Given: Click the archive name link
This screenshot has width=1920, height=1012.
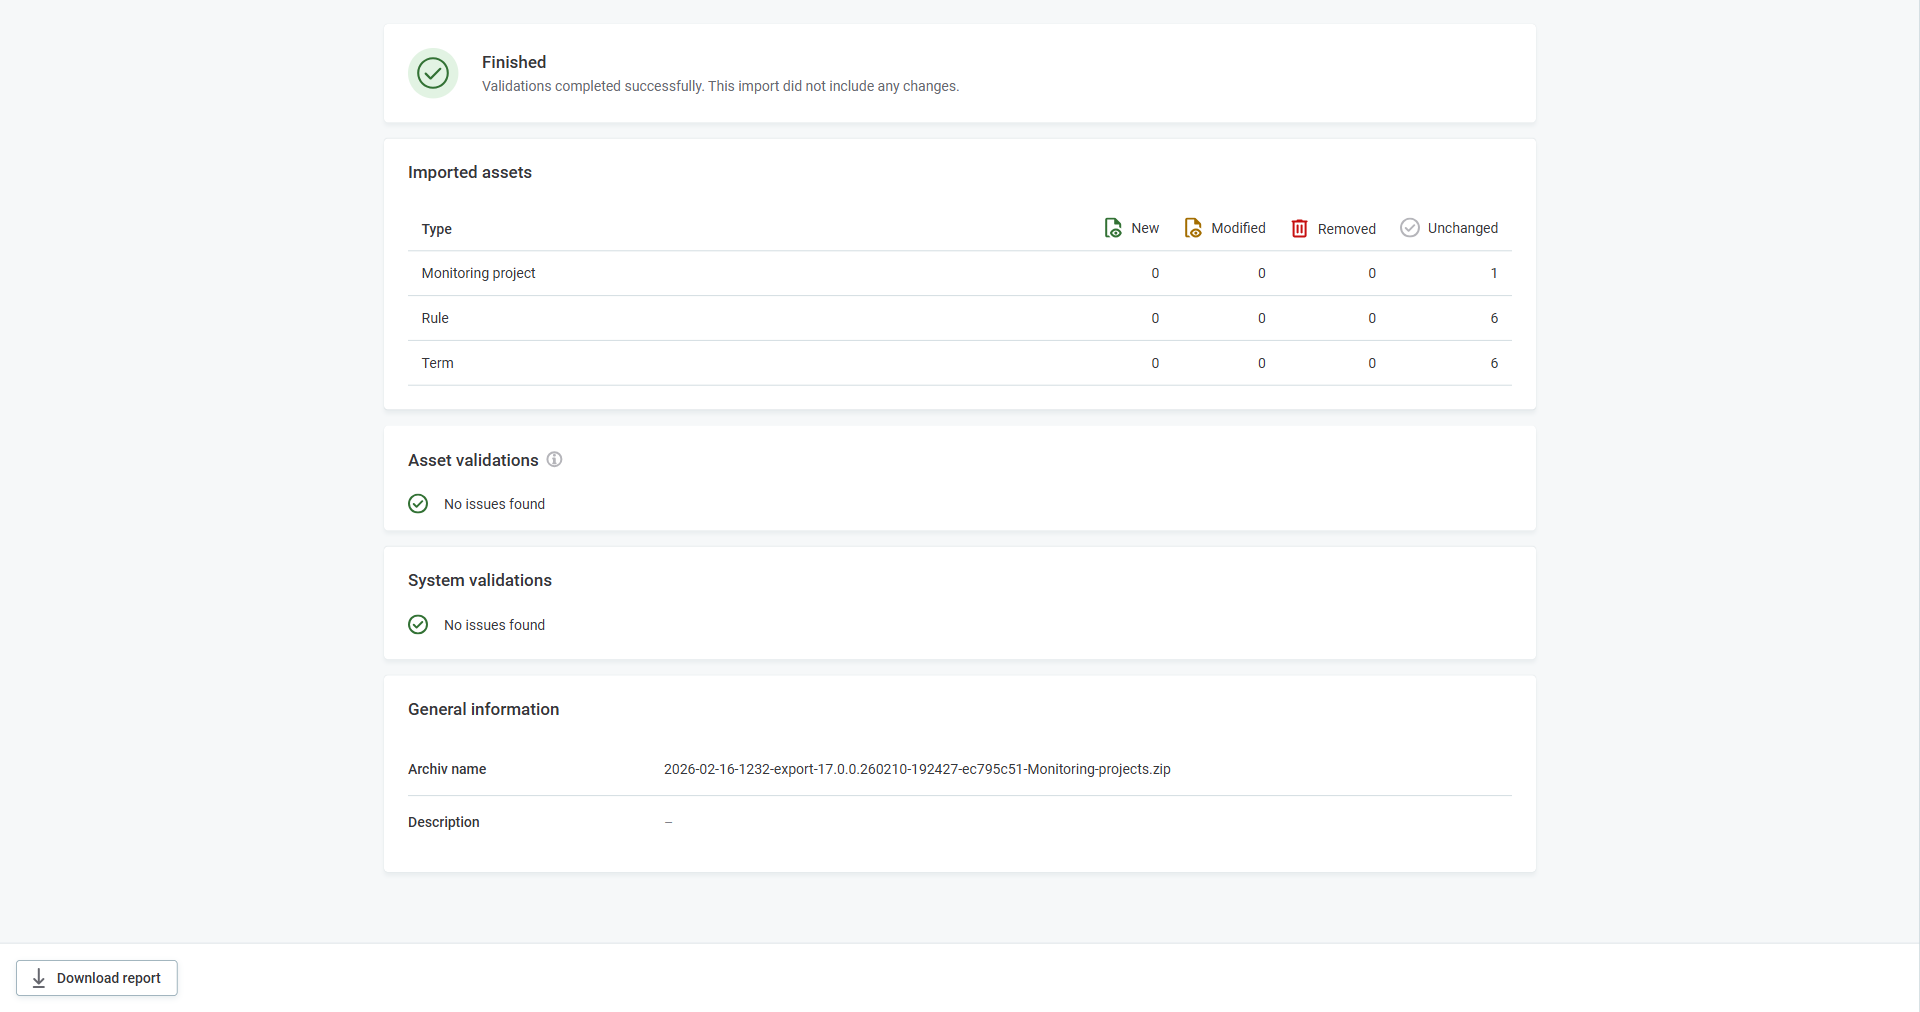Looking at the screenshot, I should click(917, 769).
